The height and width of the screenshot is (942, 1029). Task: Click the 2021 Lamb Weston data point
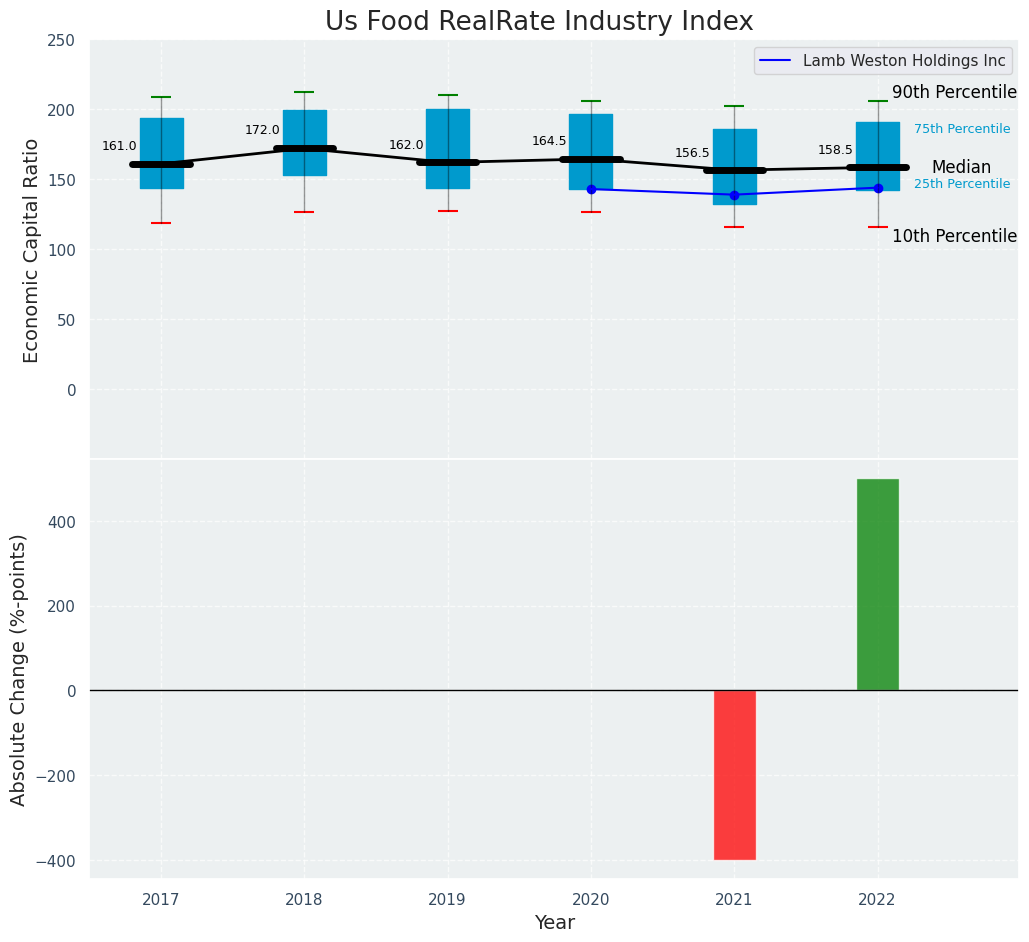tap(734, 195)
